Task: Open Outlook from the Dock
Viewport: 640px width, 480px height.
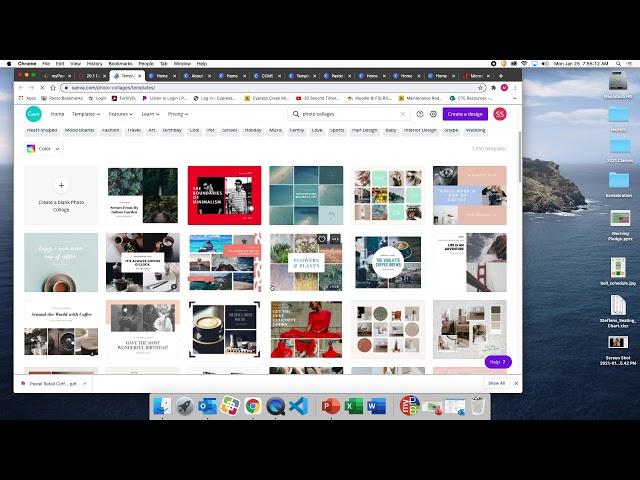Action: (x=207, y=406)
